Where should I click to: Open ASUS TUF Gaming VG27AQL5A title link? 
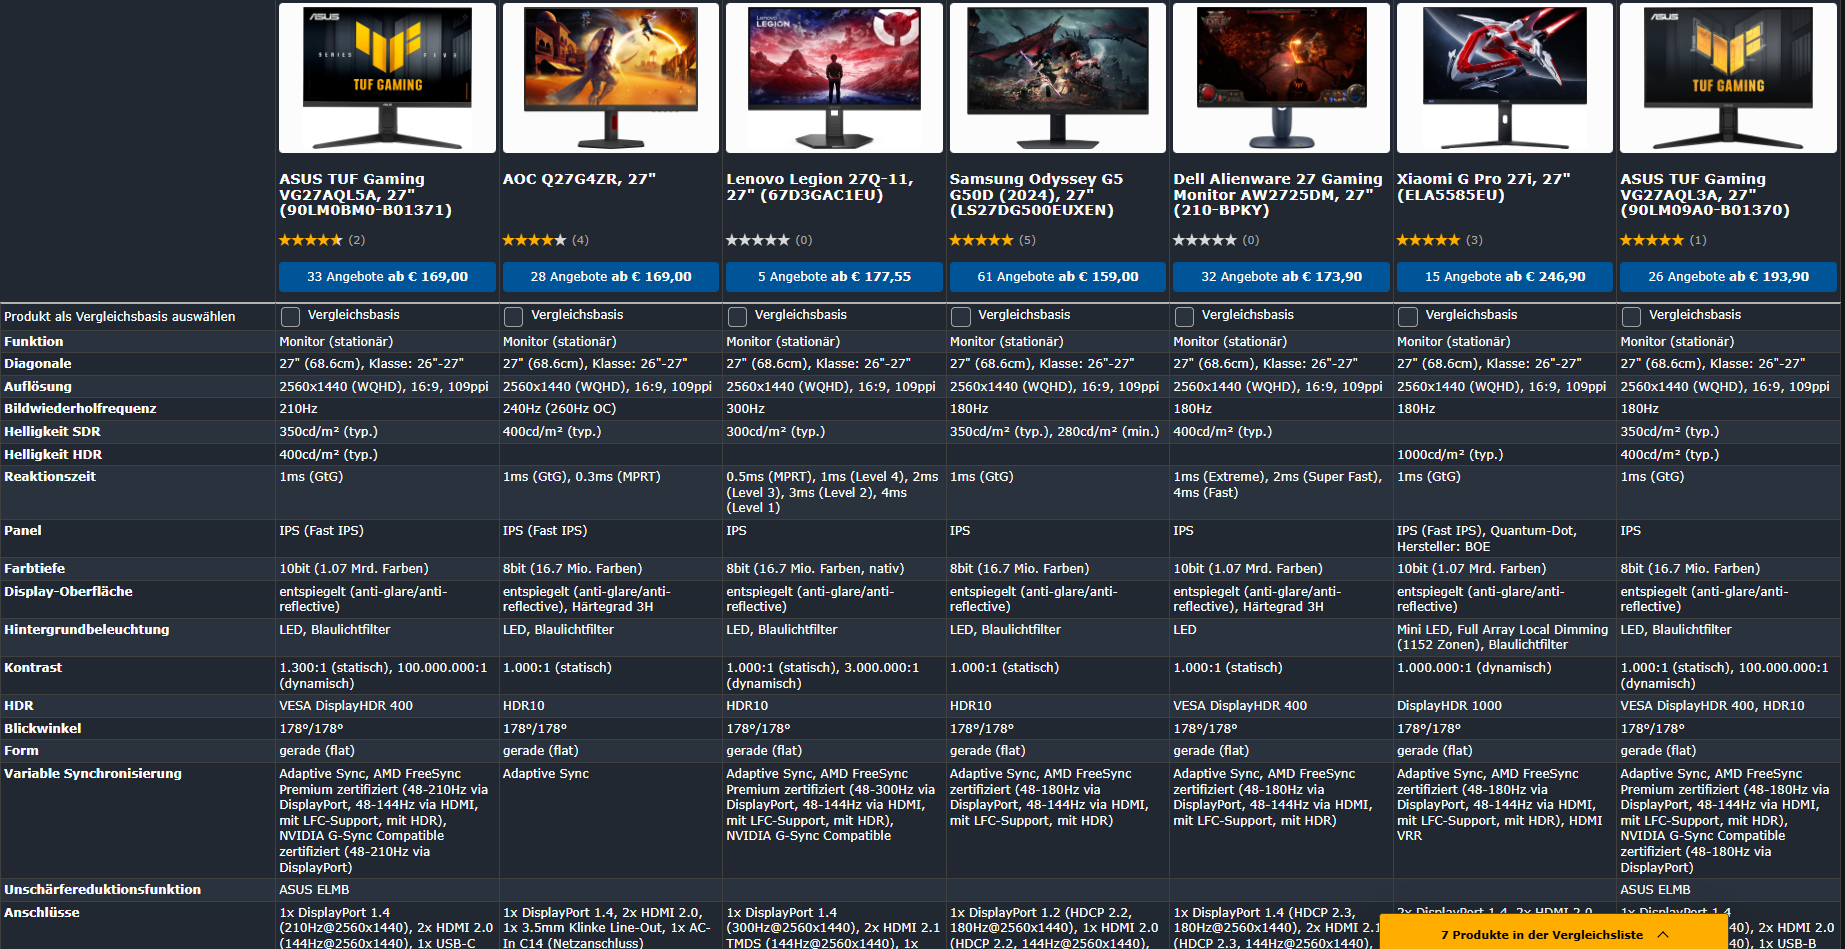(x=365, y=195)
